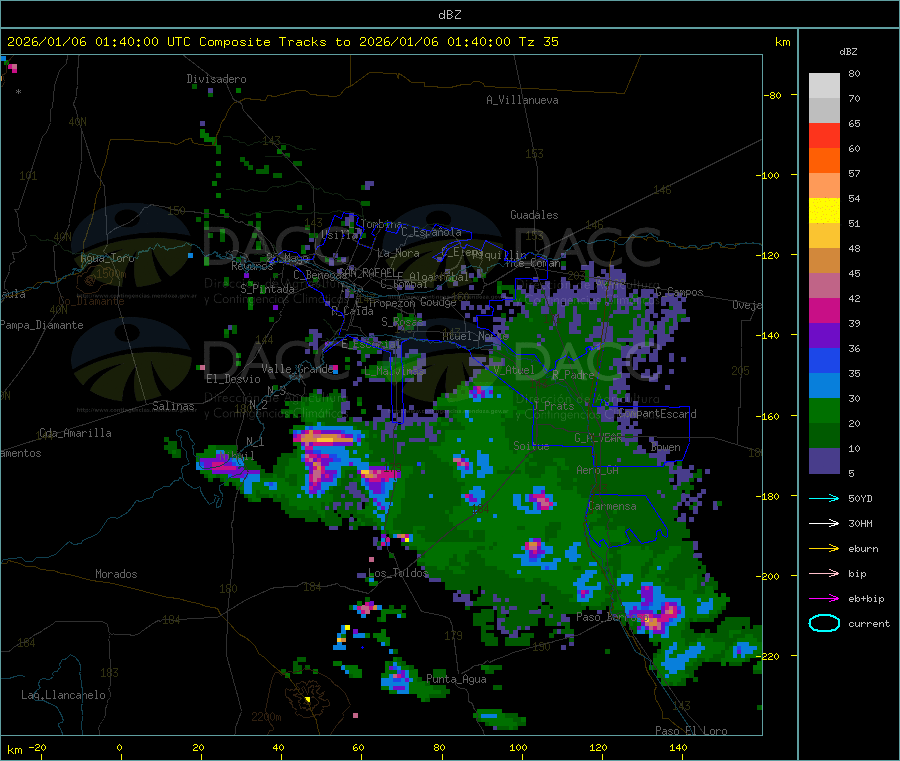Click the 'V_Atuel' map label
This screenshot has width=900, height=761.
pyautogui.click(x=513, y=370)
